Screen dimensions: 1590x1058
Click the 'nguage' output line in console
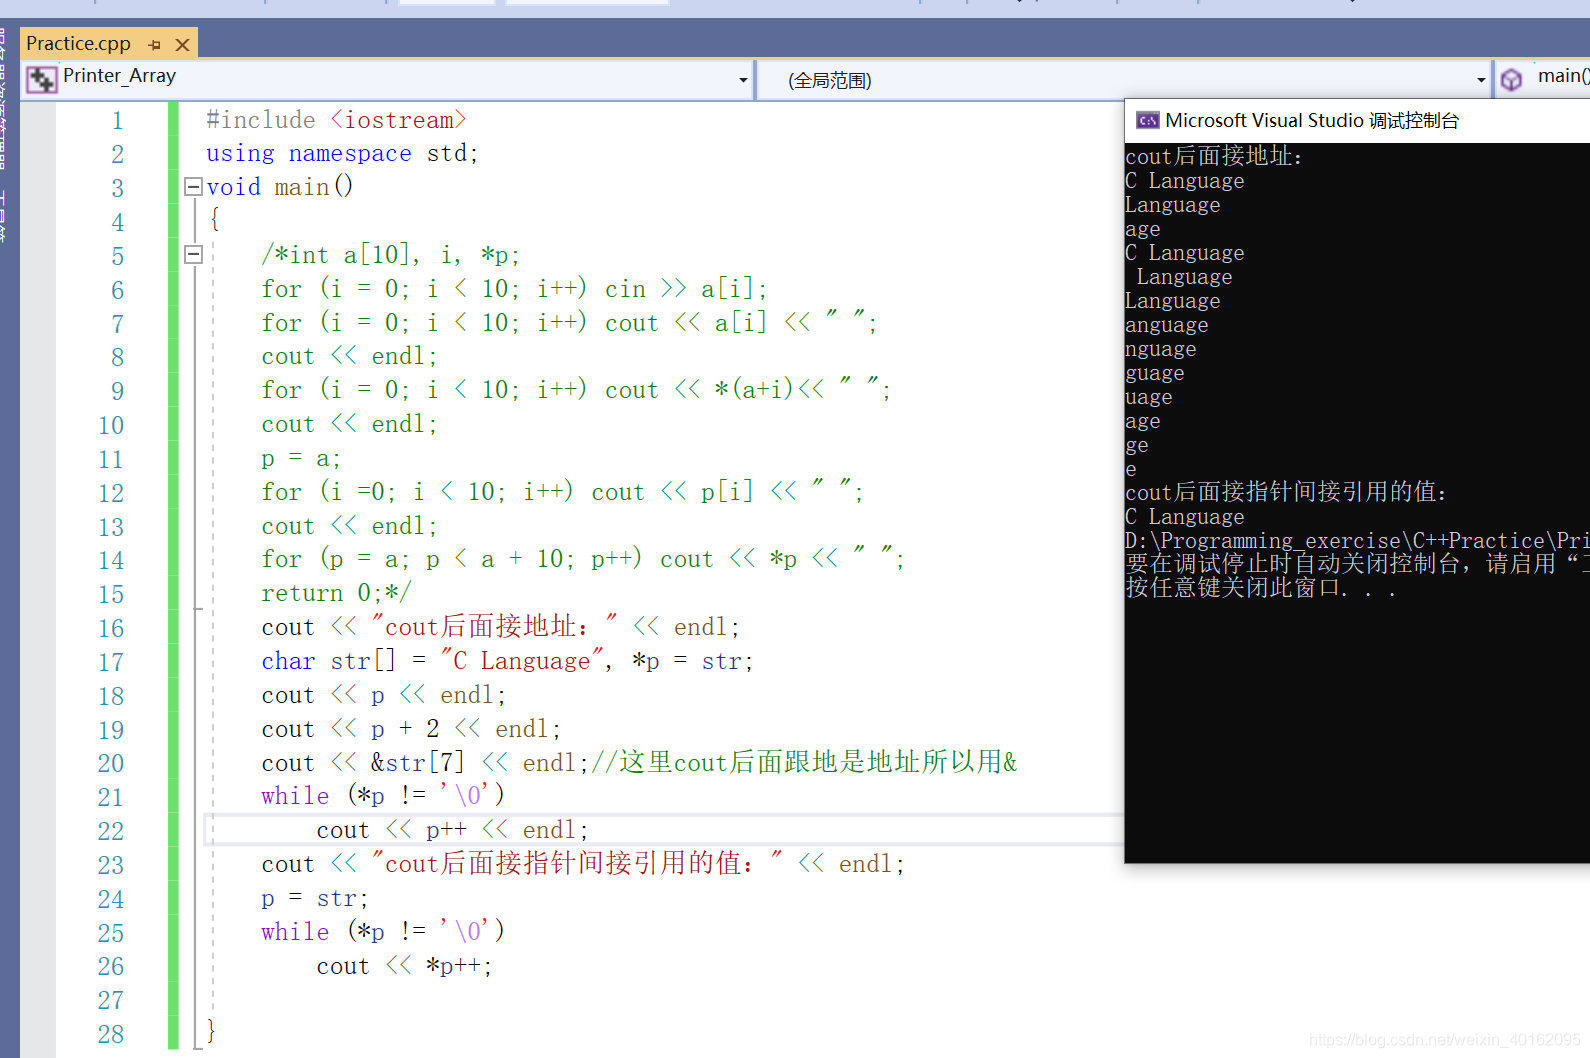(1160, 349)
